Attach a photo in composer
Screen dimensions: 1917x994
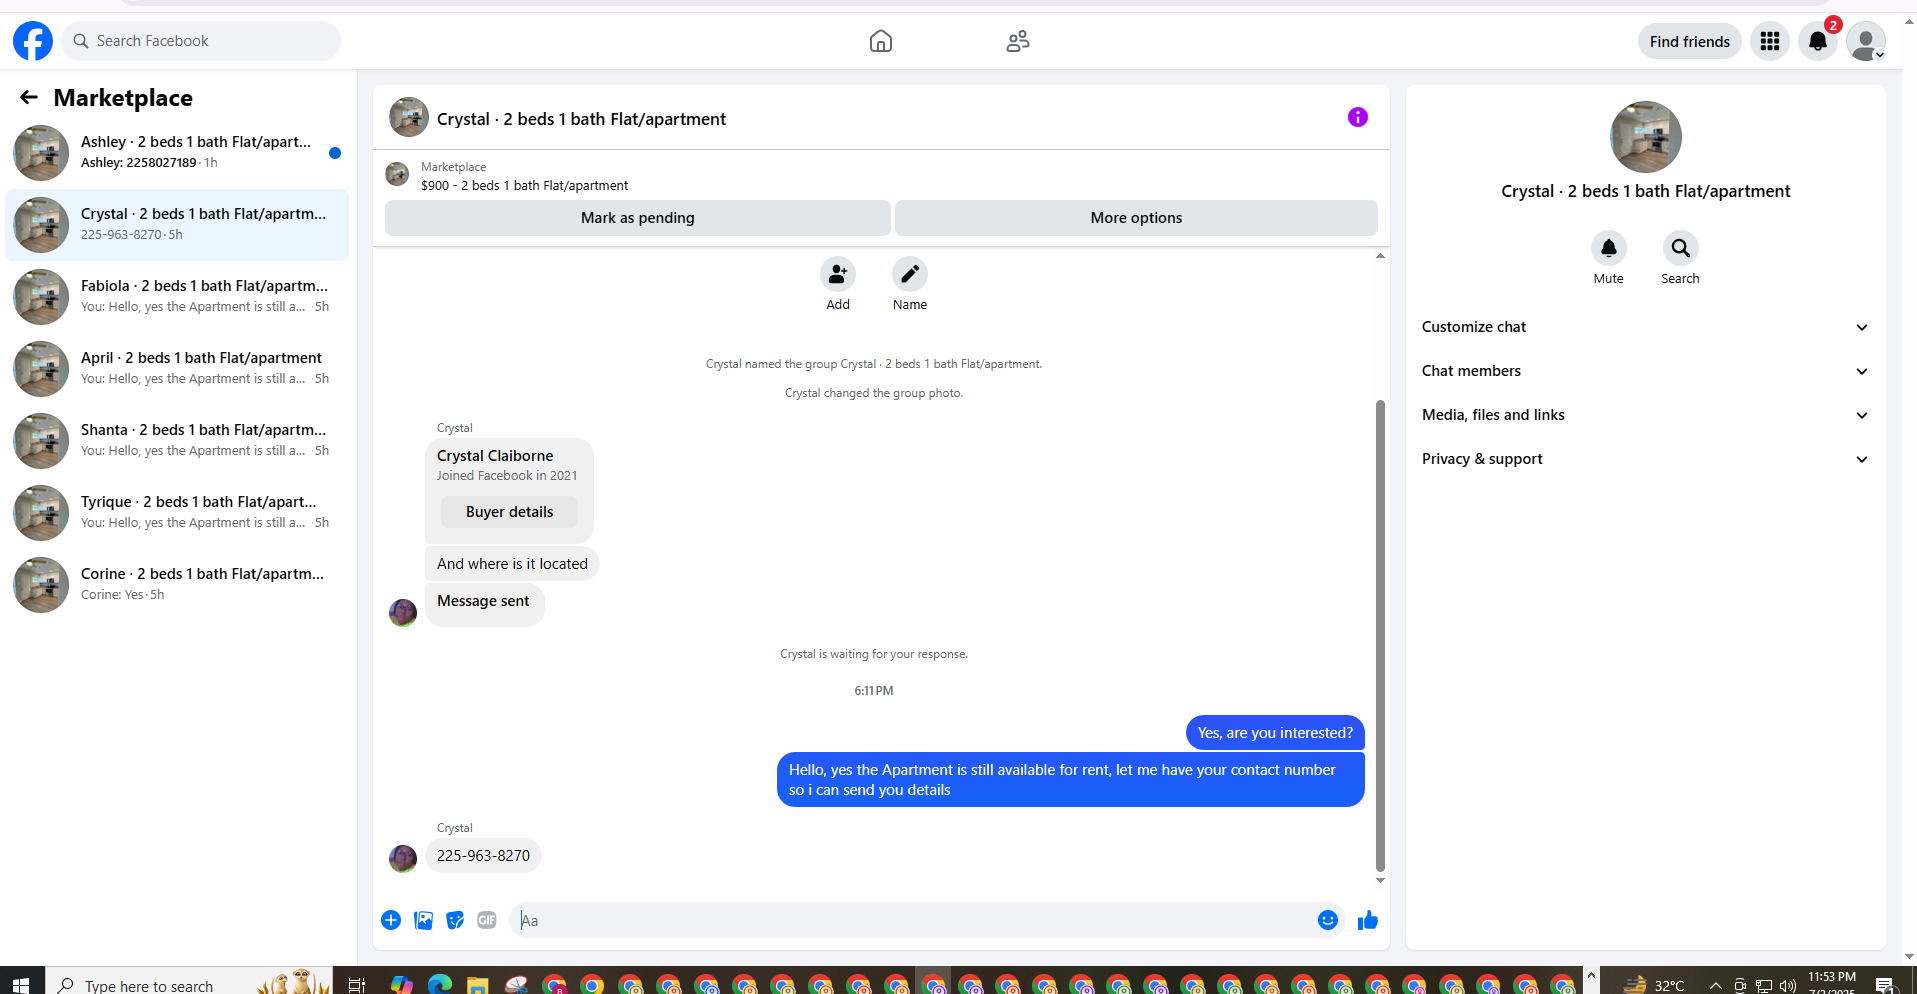(423, 920)
